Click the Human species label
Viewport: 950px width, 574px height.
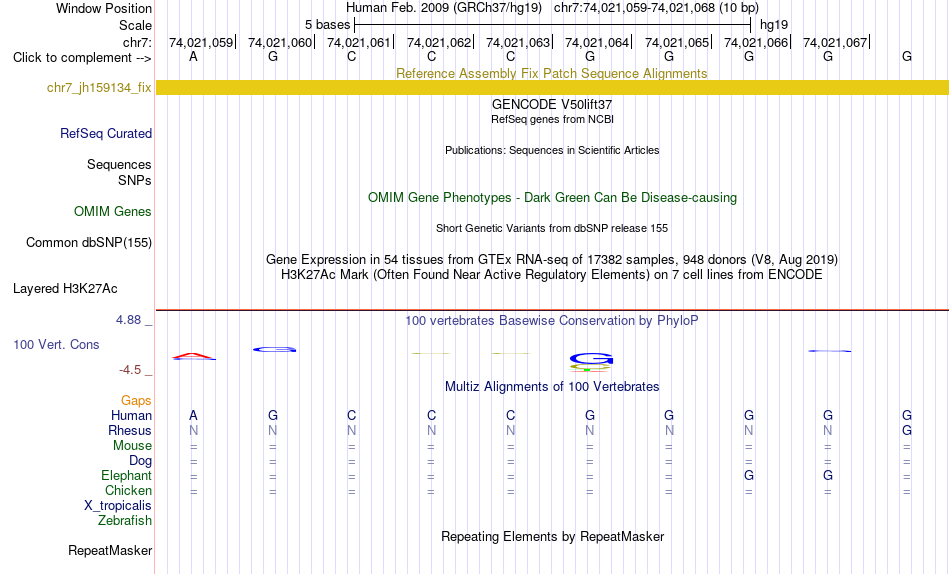click(131, 416)
